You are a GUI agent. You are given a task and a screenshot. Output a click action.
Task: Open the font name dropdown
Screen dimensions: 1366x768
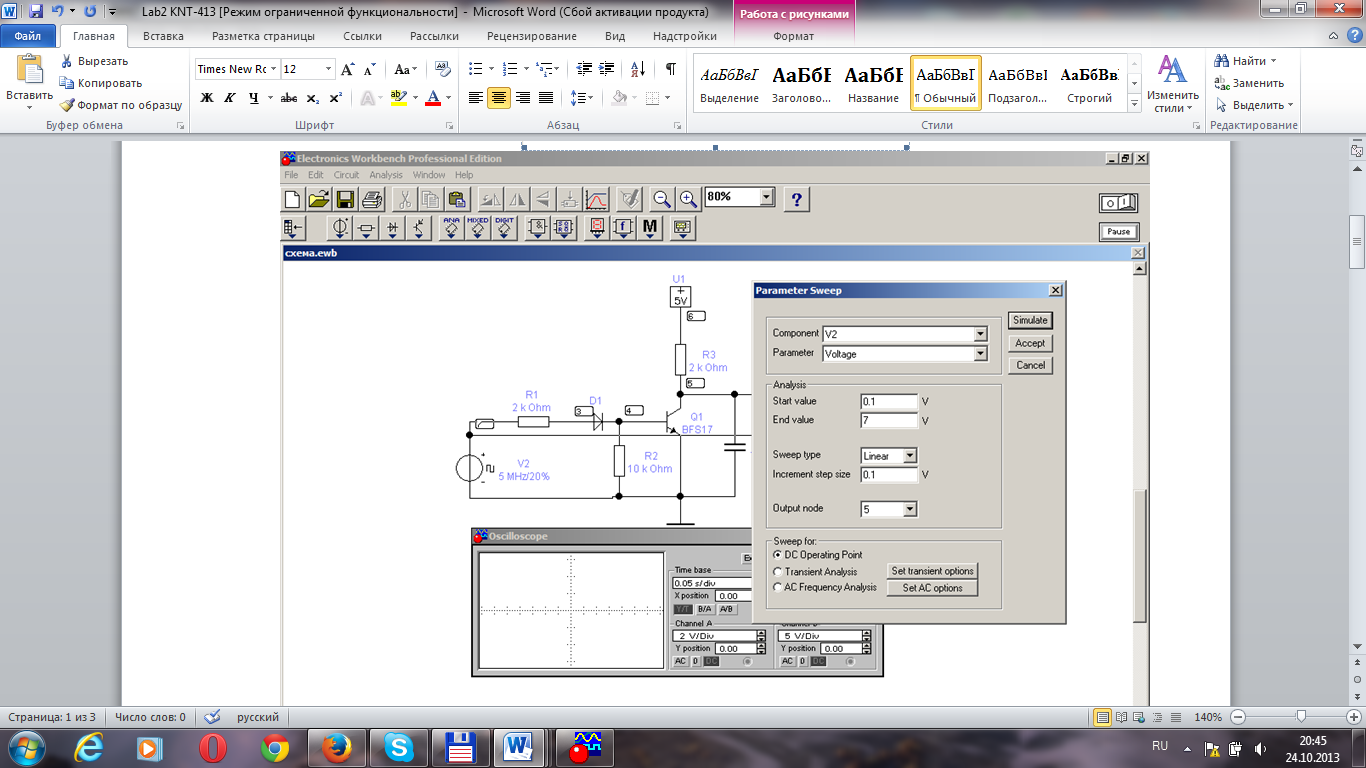tap(272, 69)
